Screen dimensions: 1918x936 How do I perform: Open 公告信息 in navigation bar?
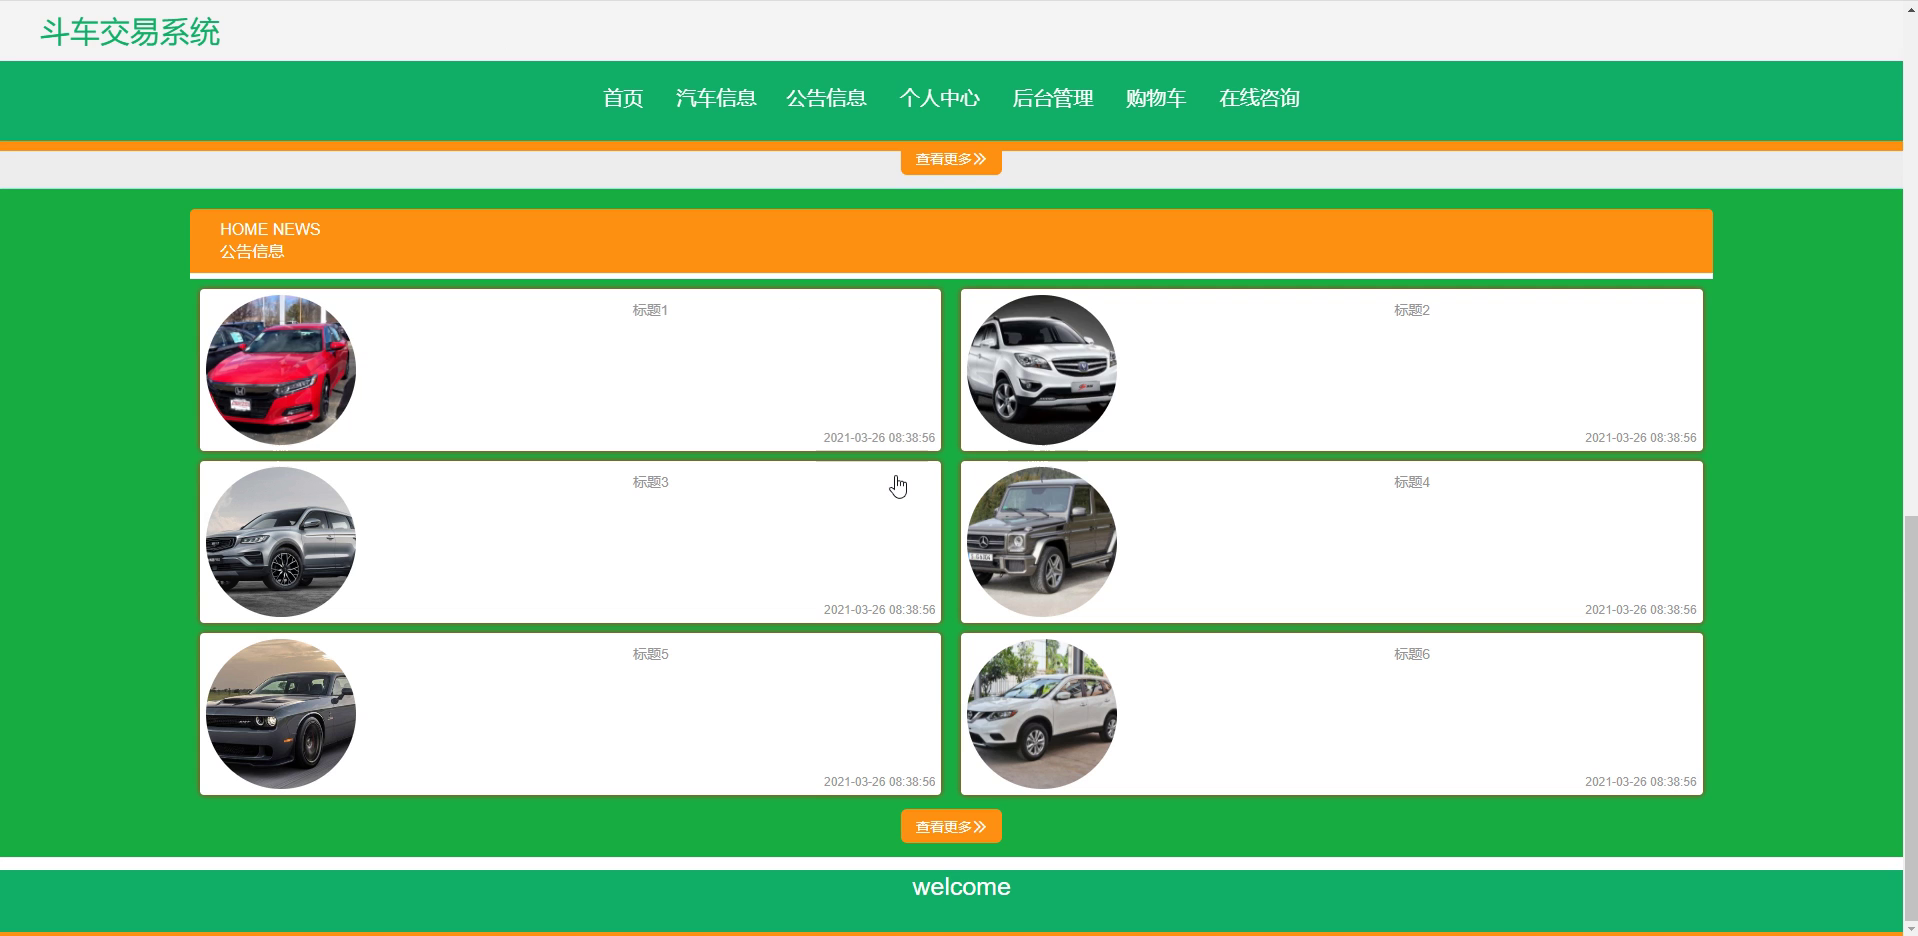[826, 98]
